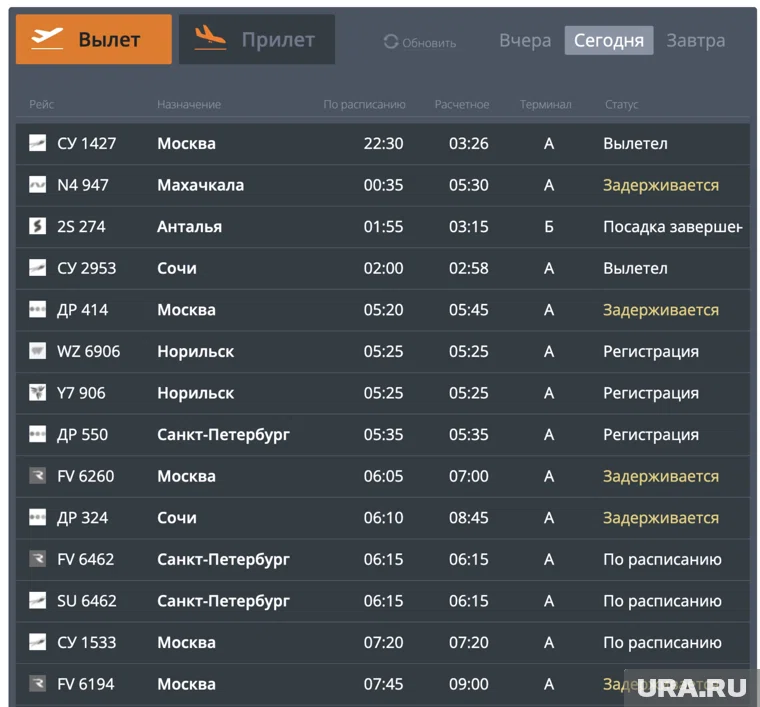The image size is (760, 707).
Task: Click the airline logo for ДР 414
Action: click(x=37, y=310)
